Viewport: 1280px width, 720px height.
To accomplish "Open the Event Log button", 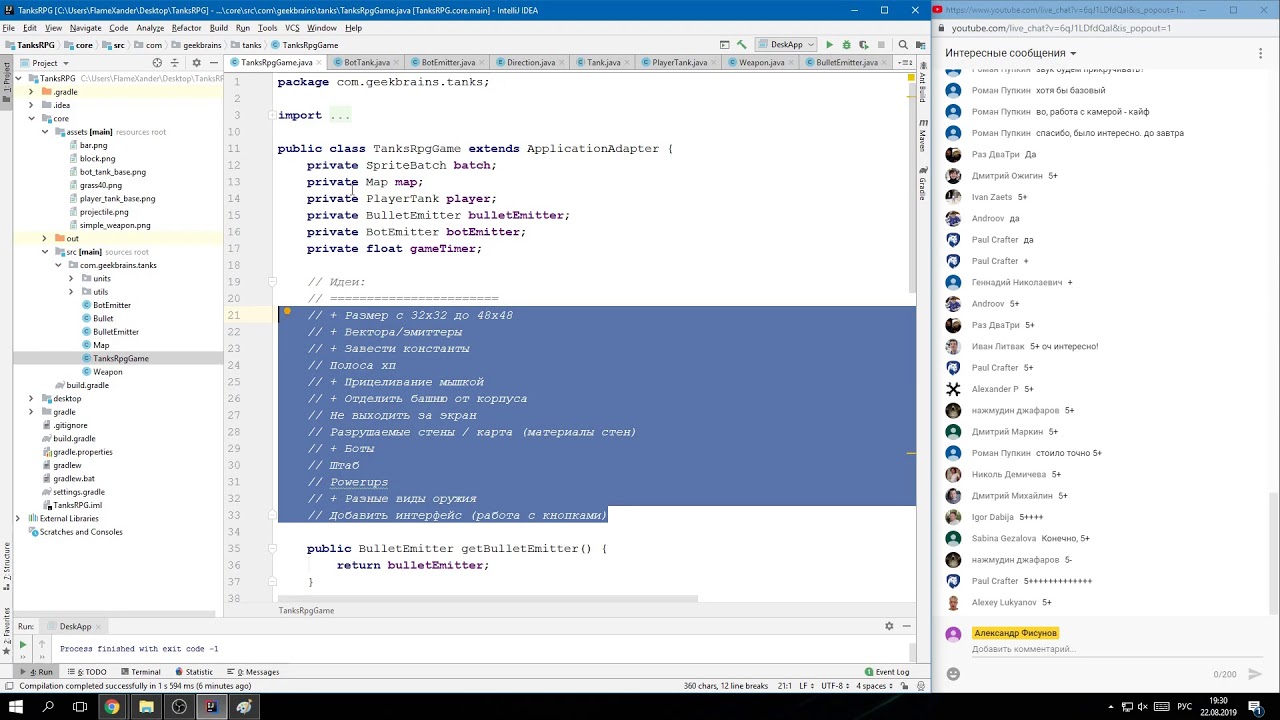I will pos(887,672).
